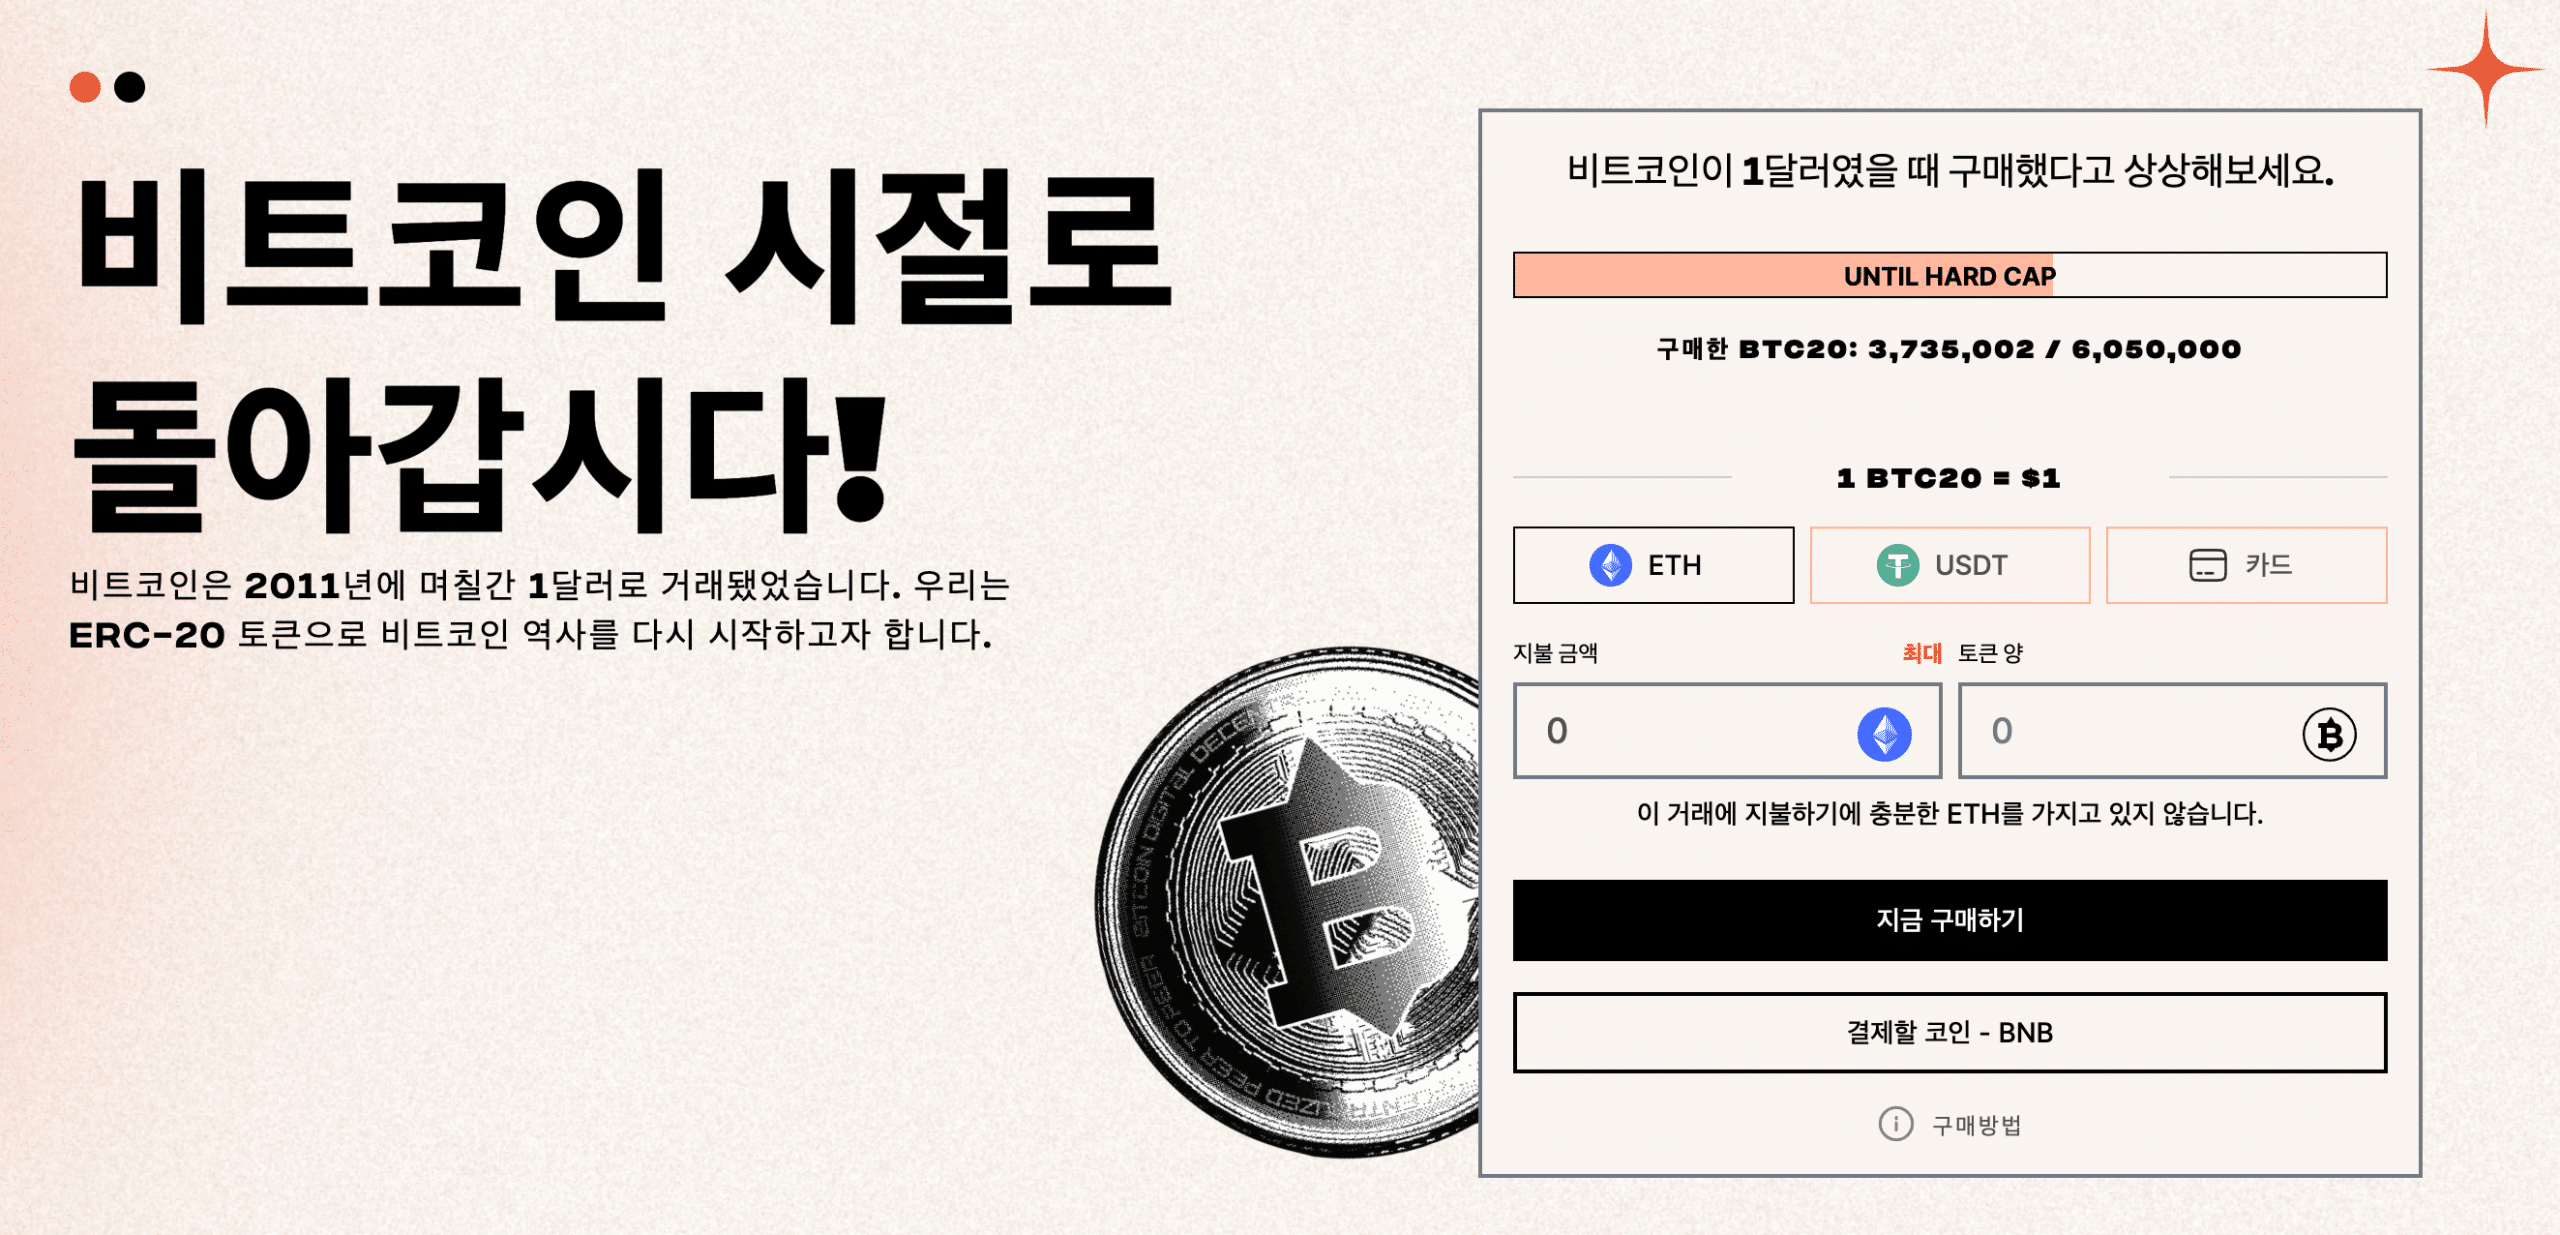Viewport: 2560px width, 1235px height.
Task: Switch to the USDT payment tab
Action: click(x=1949, y=565)
